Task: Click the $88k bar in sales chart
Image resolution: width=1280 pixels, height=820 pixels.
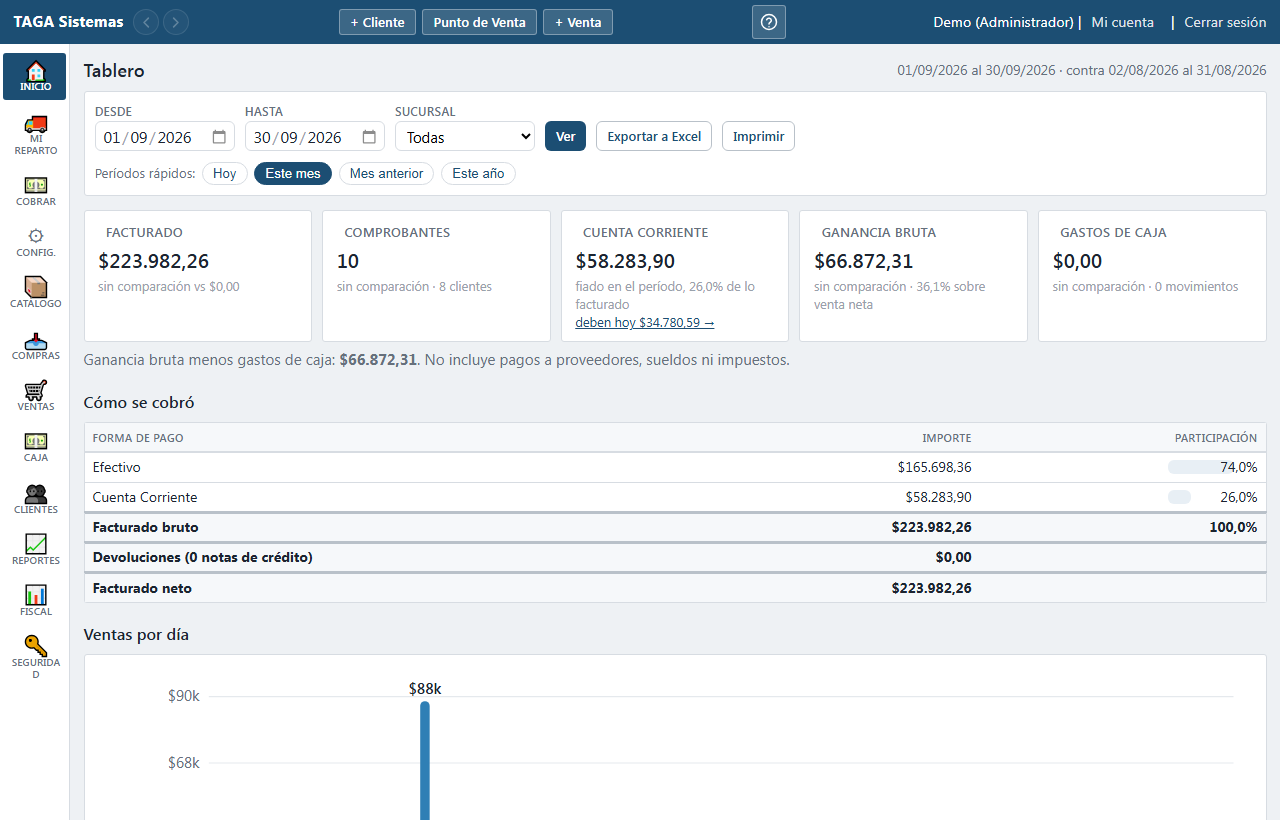Action: pos(425,760)
